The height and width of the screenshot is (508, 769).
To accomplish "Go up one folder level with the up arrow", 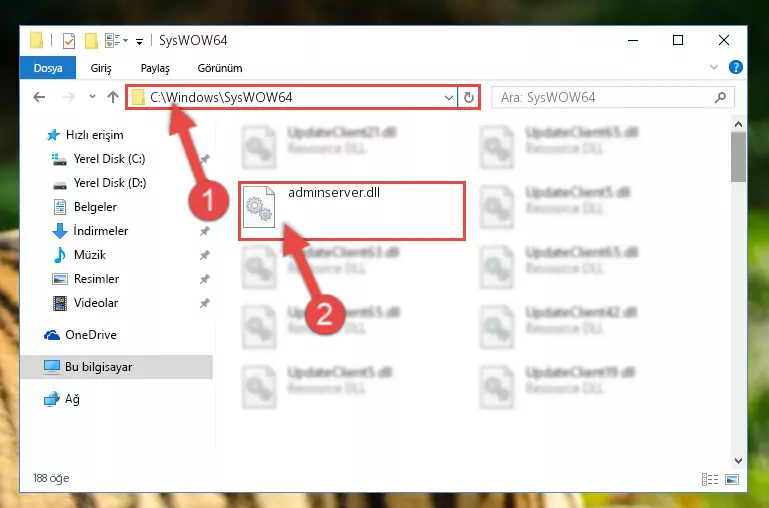I will coord(113,97).
